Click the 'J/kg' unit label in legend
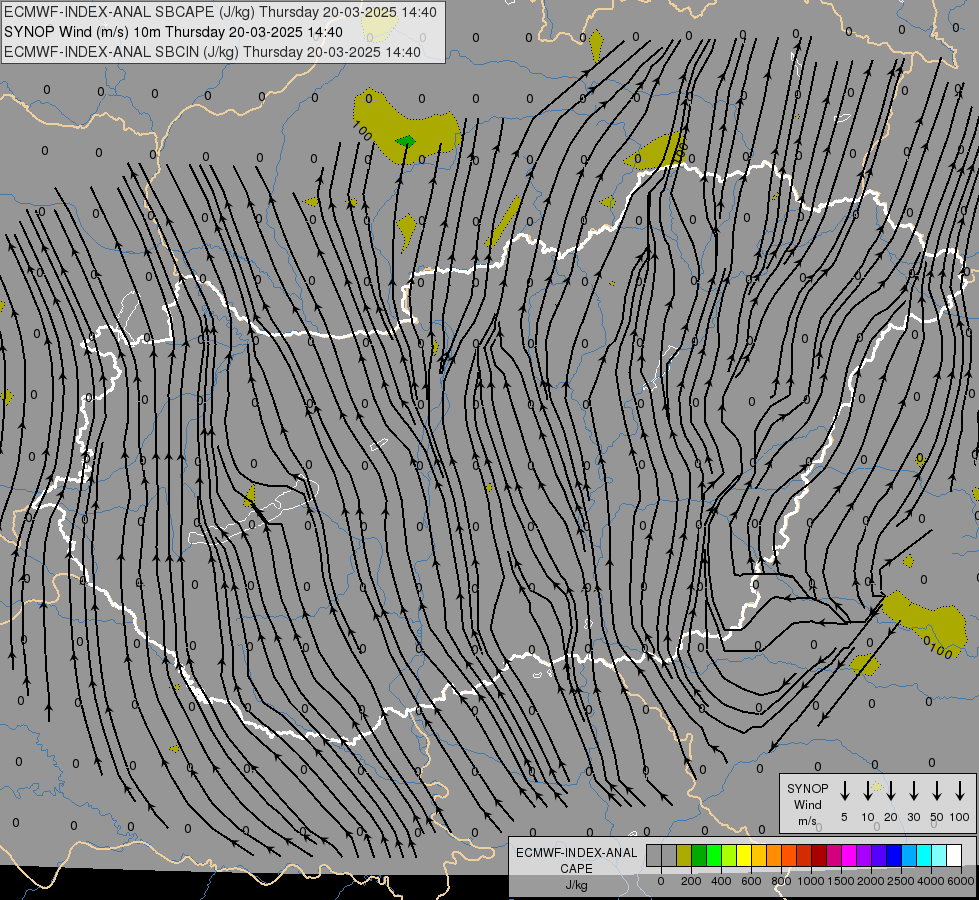 (576, 885)
